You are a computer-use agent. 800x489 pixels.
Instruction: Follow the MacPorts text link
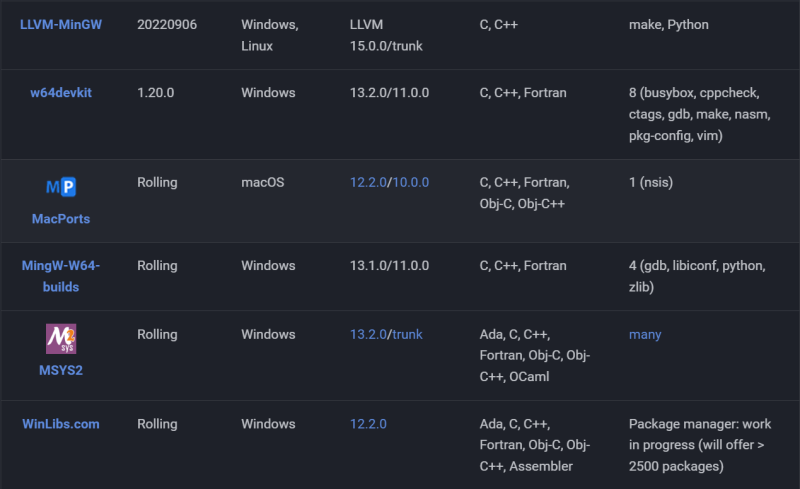pyautogui.click(x=61, y=218)
